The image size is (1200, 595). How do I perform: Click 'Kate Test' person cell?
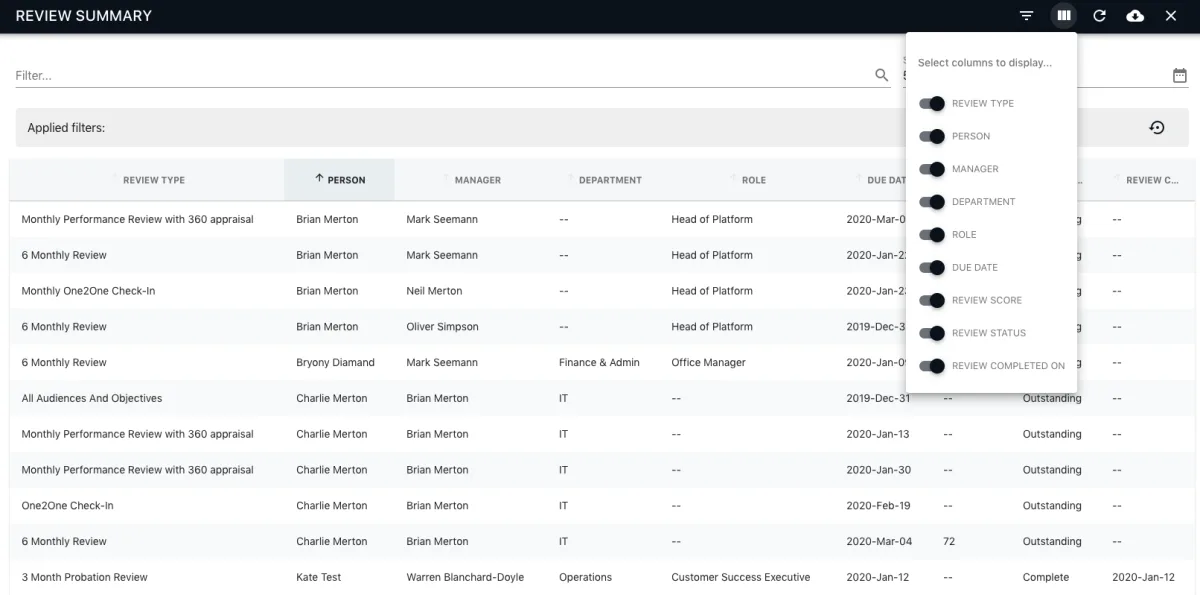pos(319,577)
